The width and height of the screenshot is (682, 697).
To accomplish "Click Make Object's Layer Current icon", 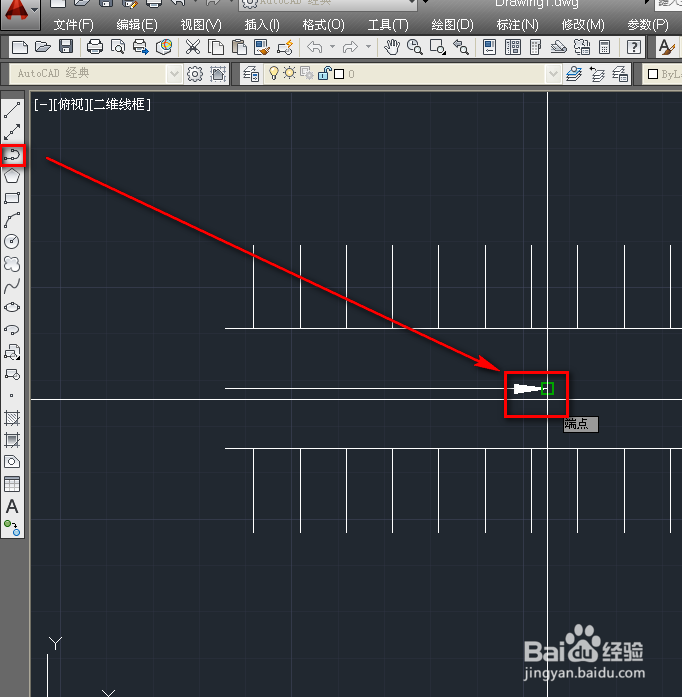I will click(574, 74).
